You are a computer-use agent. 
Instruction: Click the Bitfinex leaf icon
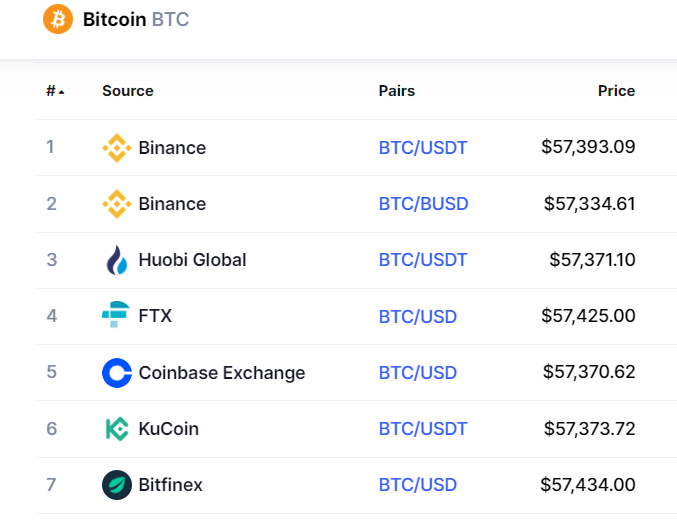coord(117,485)
